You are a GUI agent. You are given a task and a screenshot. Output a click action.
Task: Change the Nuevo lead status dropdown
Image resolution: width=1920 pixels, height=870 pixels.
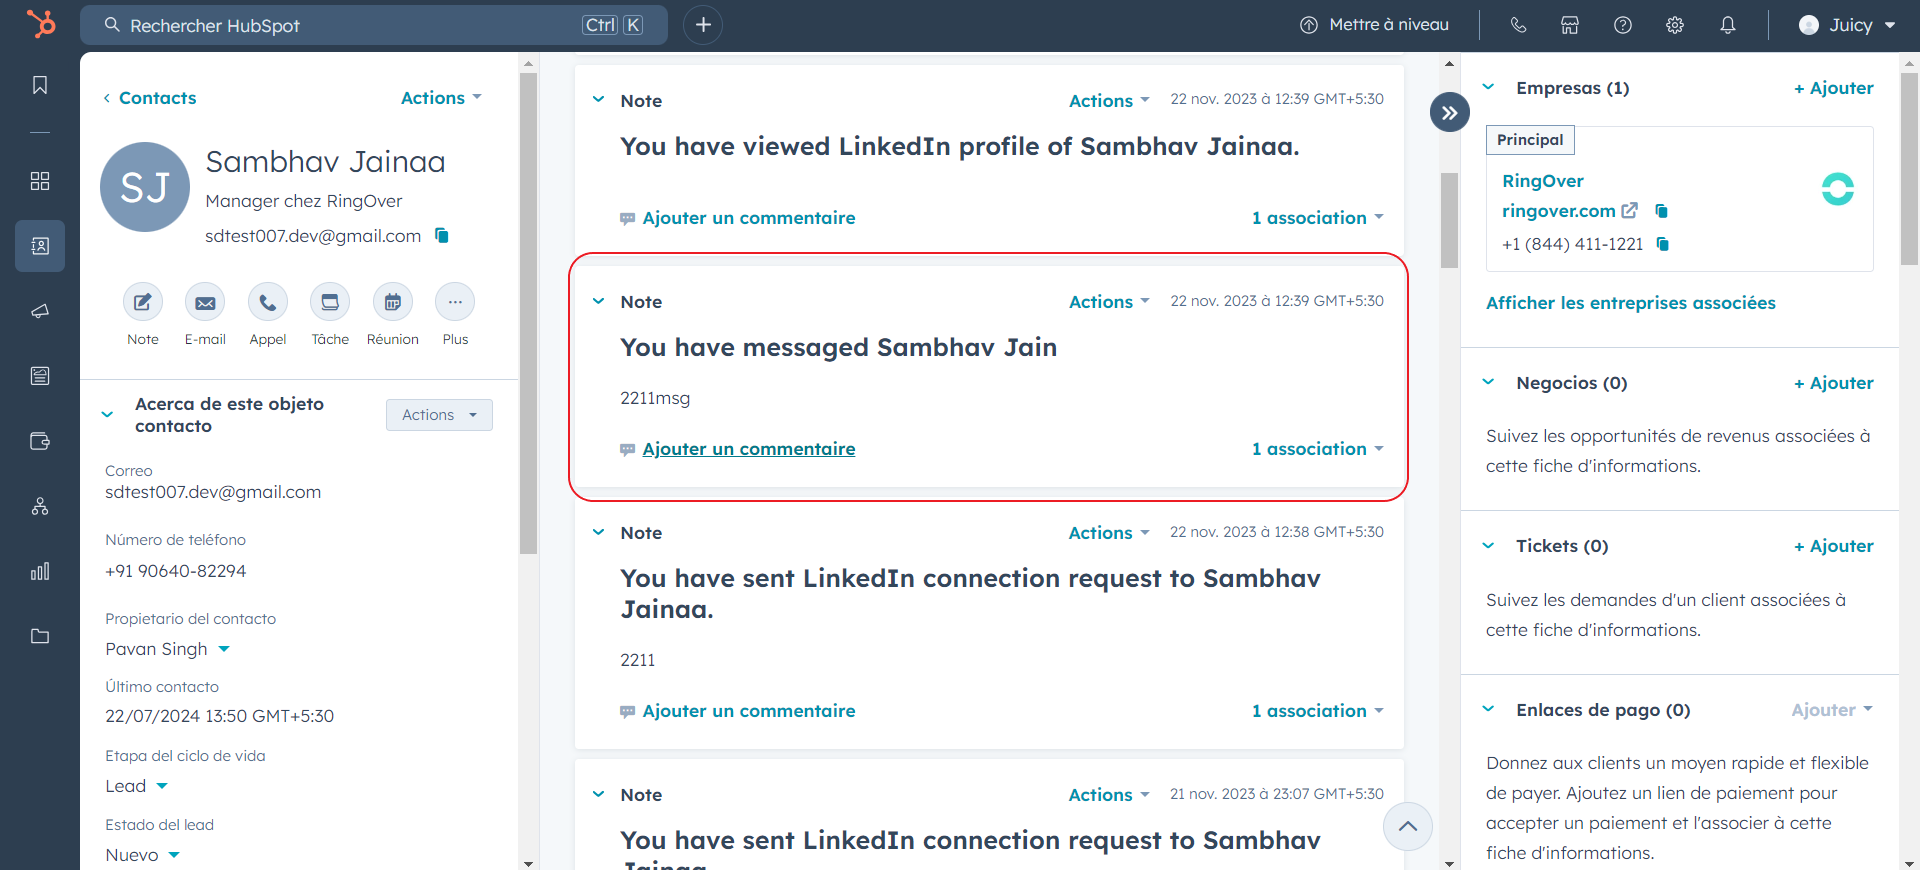click(143, 855)
